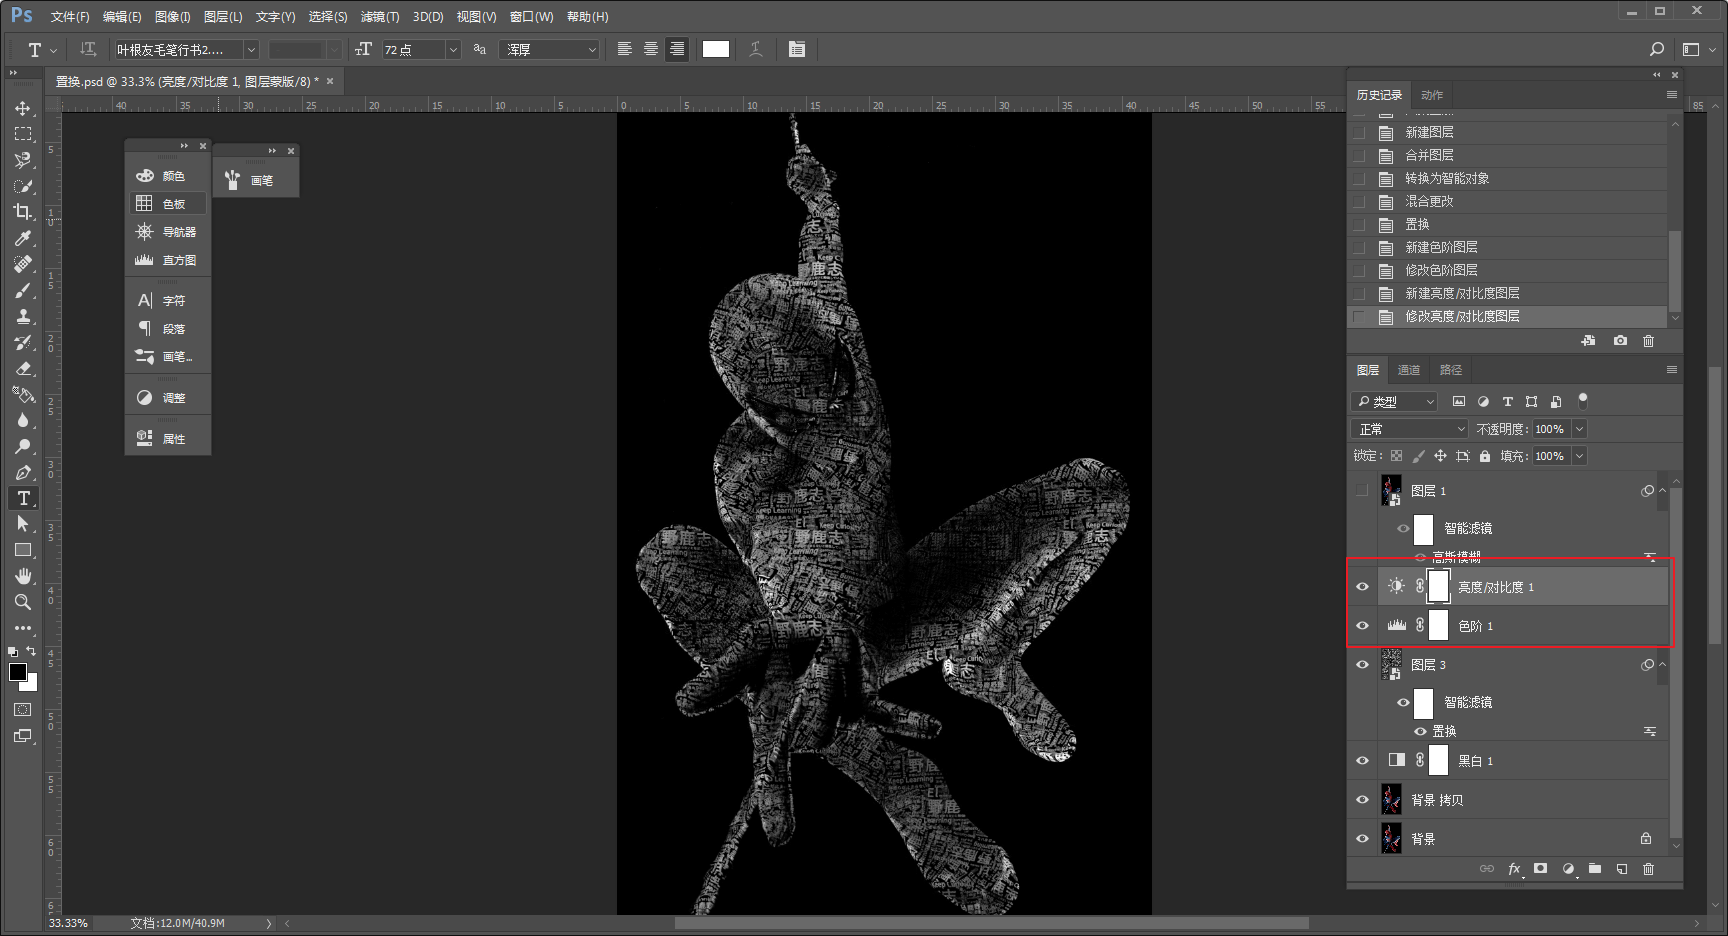This screenshot has height=936, width=1728.
Task: Switch to the 动作 tab
Action: point(1432,95)
